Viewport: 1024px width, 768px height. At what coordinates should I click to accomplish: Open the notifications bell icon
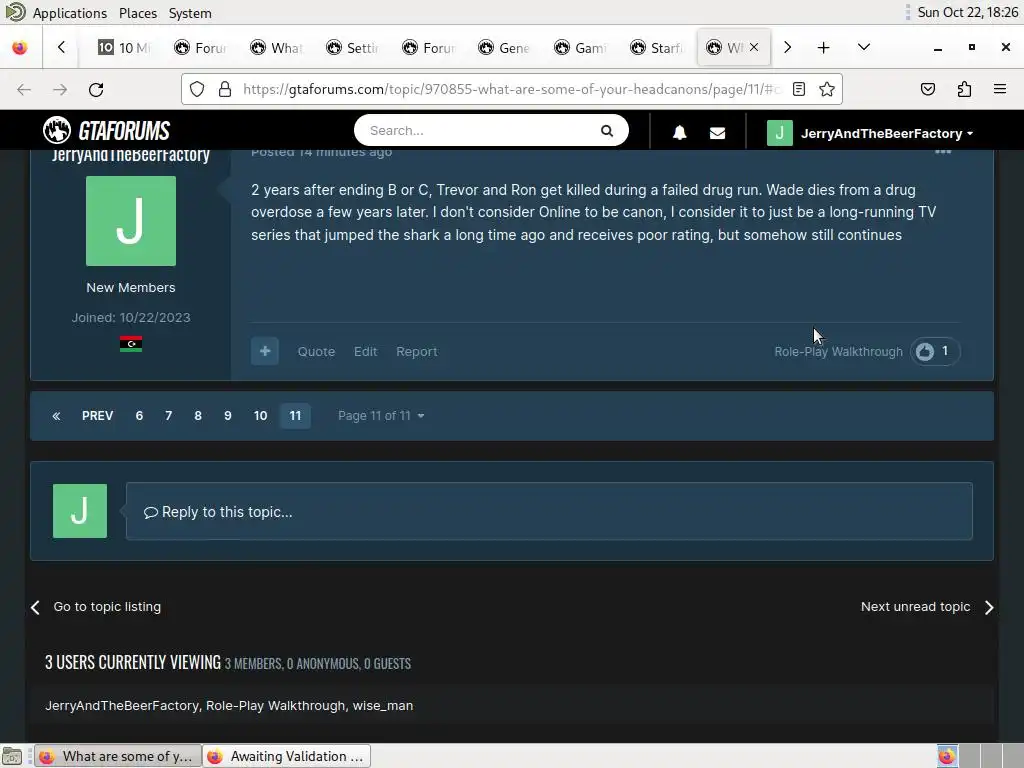pyautogui.click(x=679, y=133)
